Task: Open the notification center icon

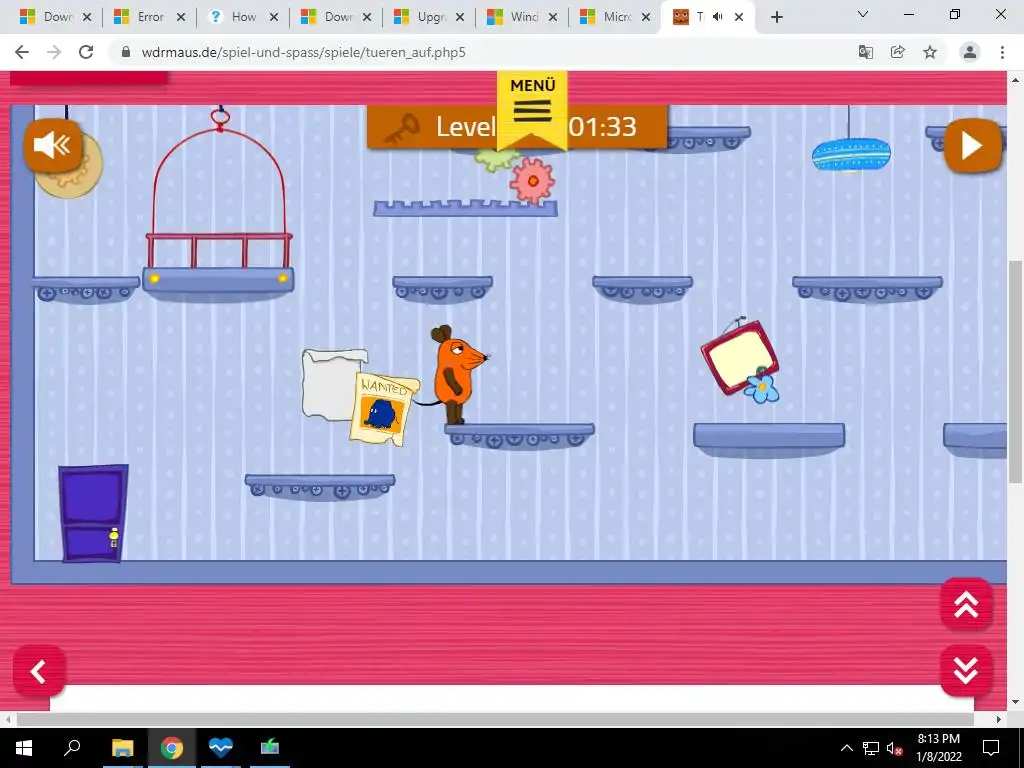Action: tap(991, 748)
